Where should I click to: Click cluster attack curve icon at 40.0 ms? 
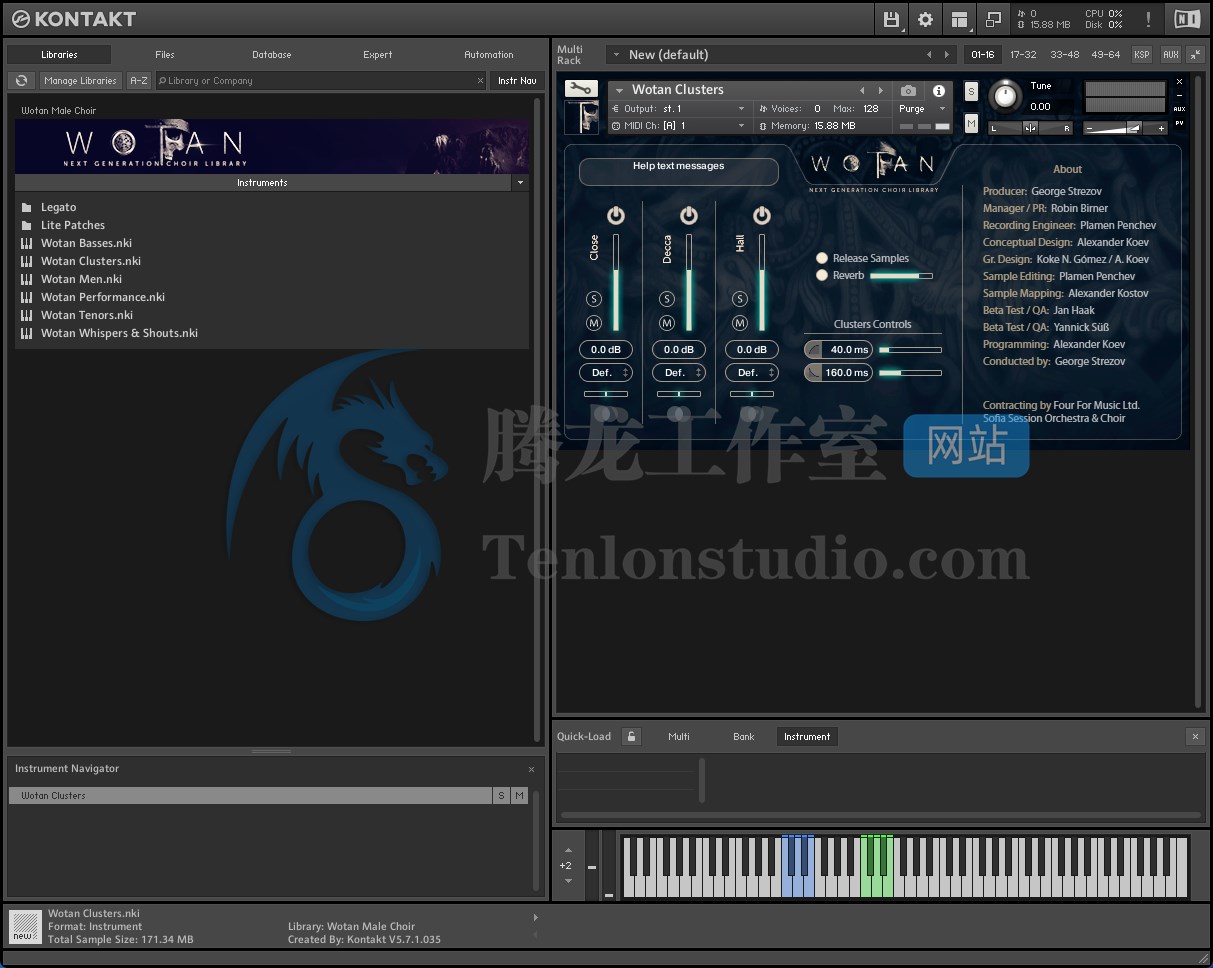coord(814,349)
